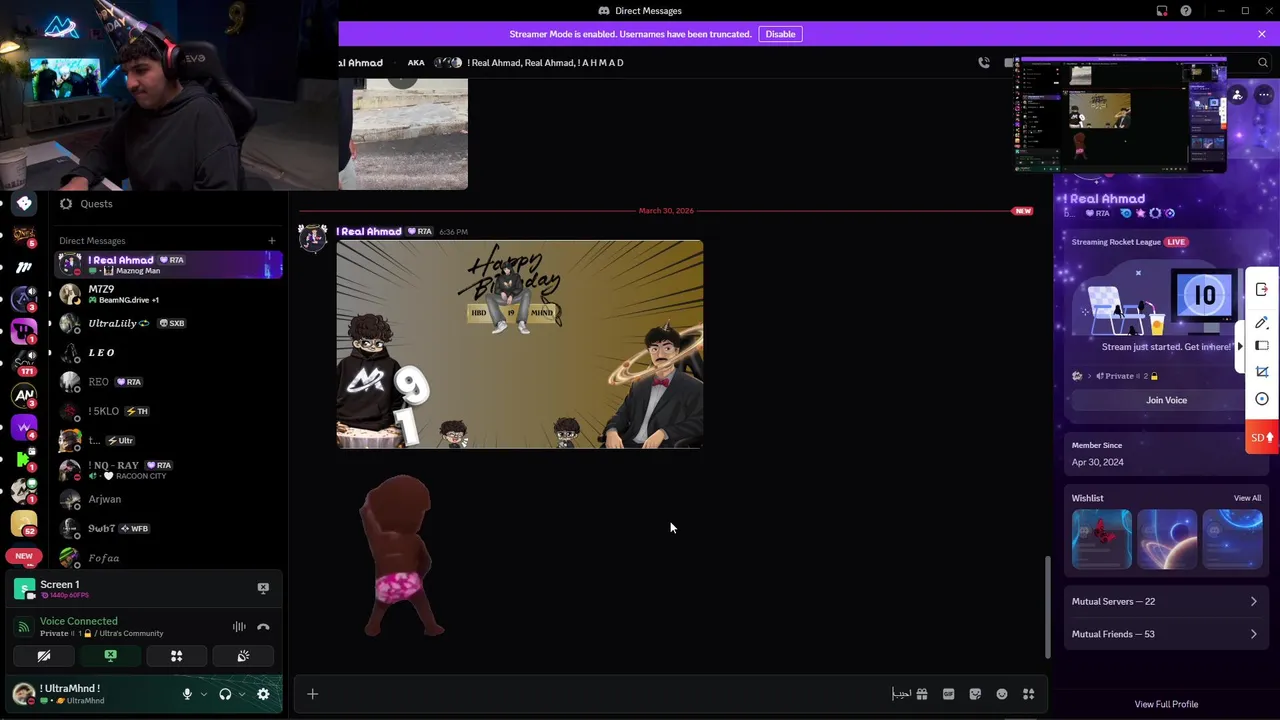
Task: Open friend options icon on profile
Action: (1237, 95)
